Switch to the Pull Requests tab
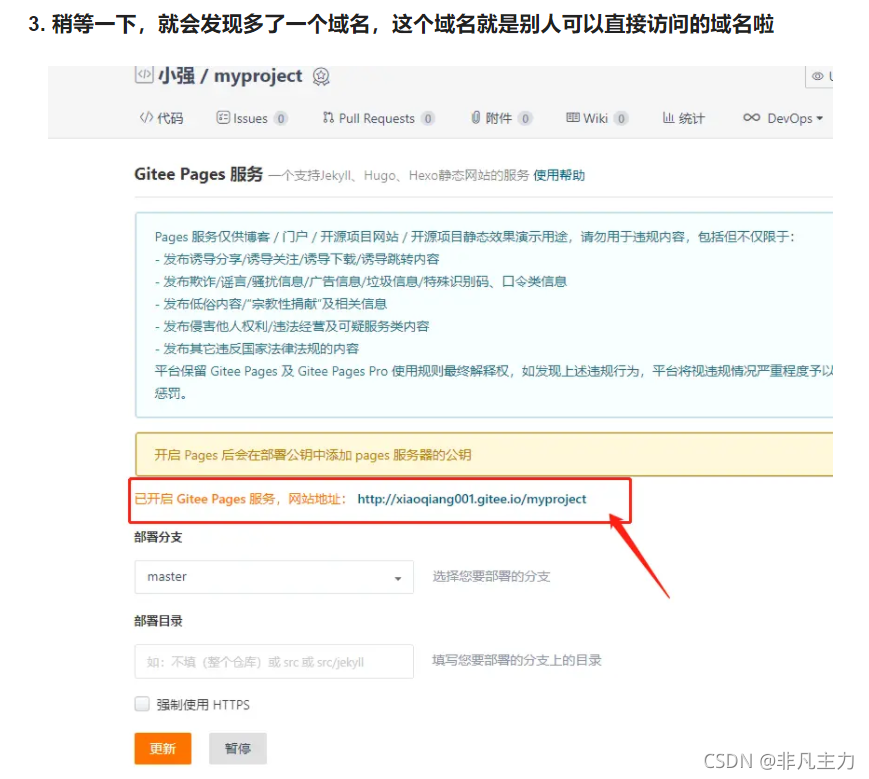Image resolution: width=869 pixels, height=779 pixels. point(378,118)
